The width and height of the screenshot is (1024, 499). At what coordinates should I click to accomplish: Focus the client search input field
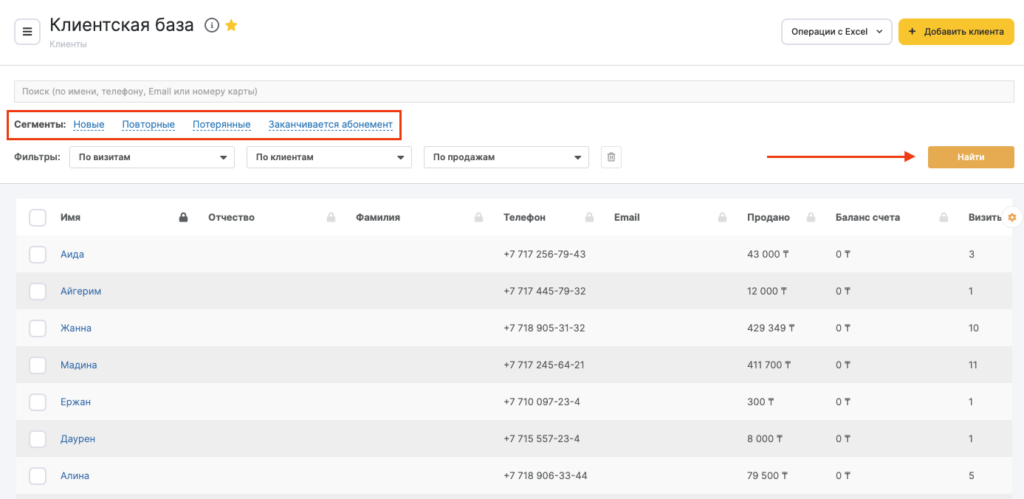tap(512, 91)
